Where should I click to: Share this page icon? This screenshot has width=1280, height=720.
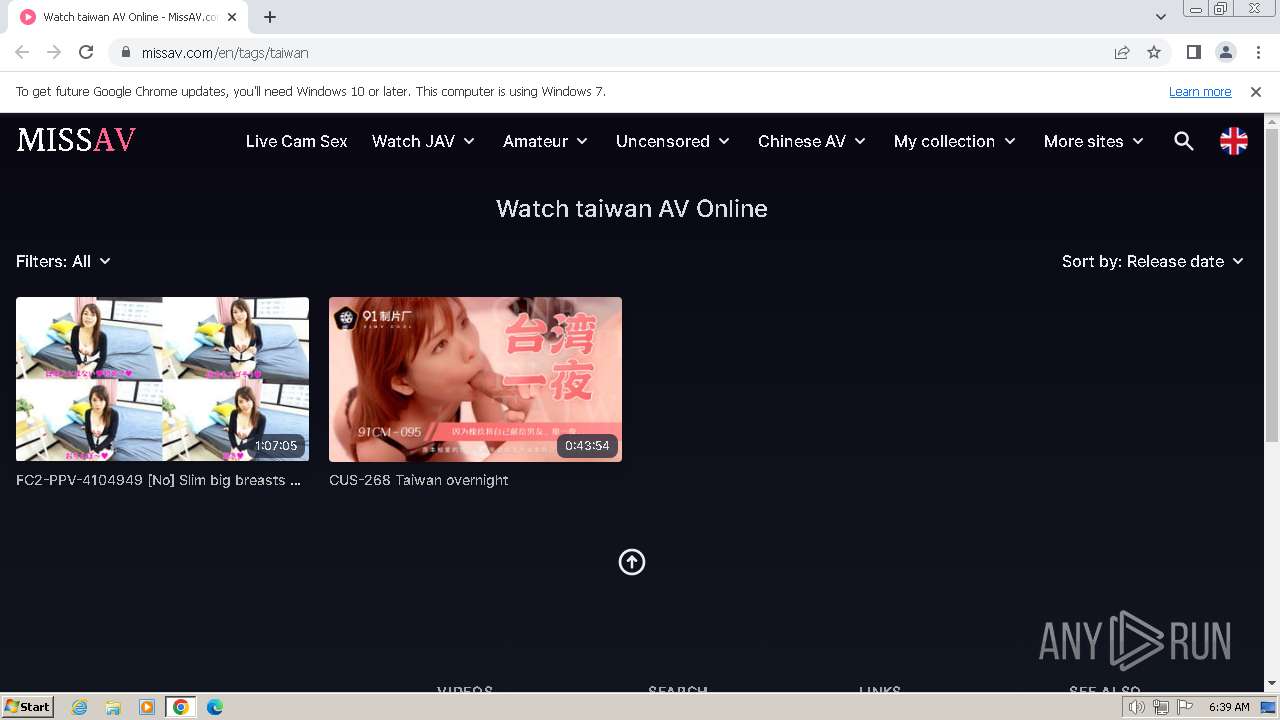pyautogui.click(x=1122, y=52)
